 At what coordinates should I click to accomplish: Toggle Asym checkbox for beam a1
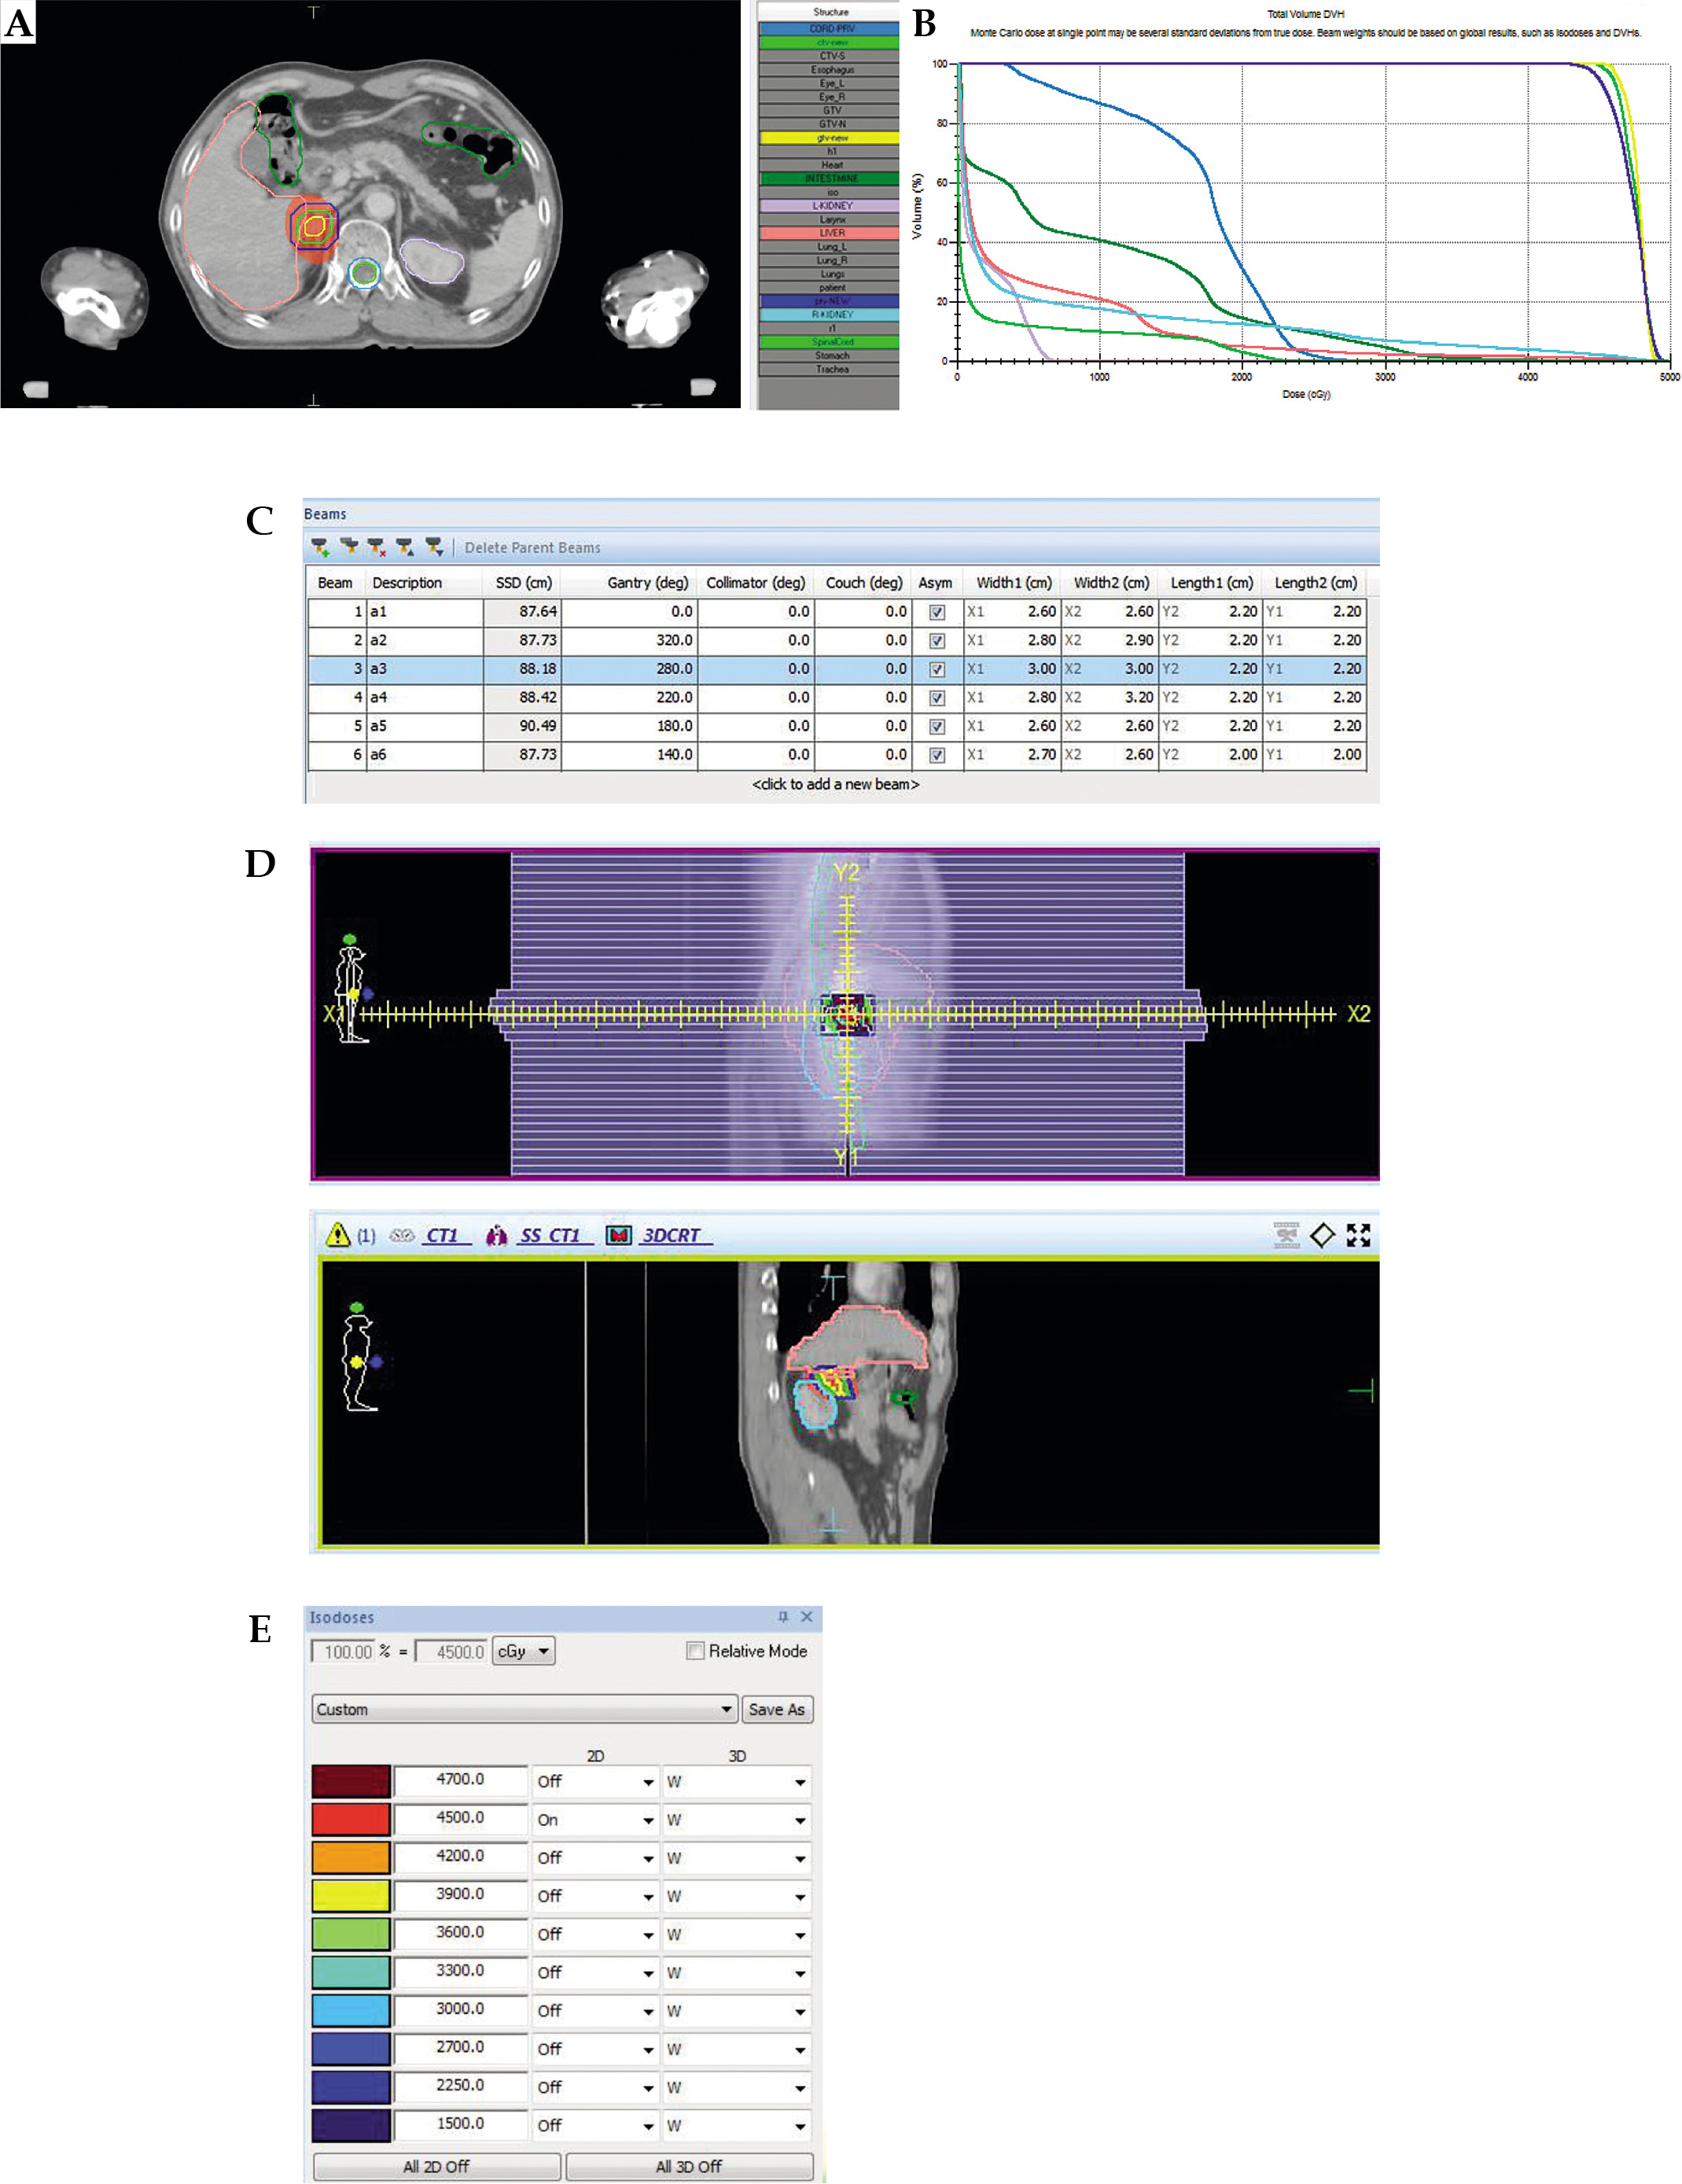tap(937, 612)
